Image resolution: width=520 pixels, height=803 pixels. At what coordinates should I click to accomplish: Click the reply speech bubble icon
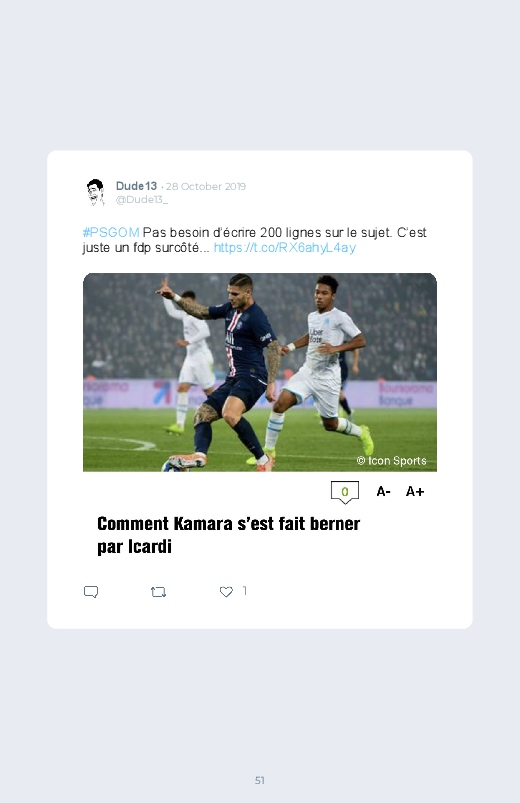[91, 592]
